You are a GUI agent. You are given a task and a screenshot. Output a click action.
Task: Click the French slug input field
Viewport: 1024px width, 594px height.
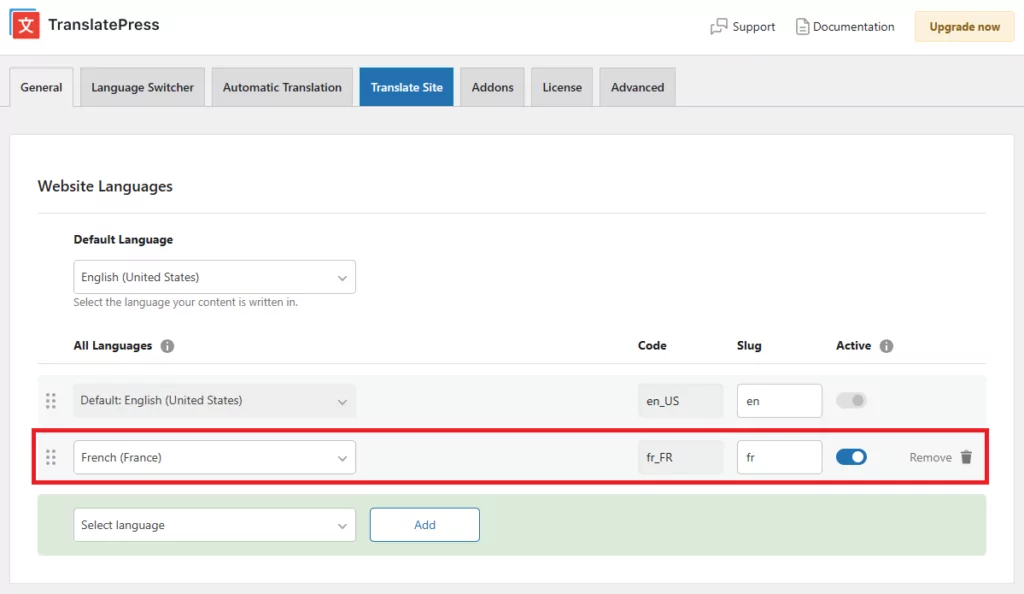point(779,457)
